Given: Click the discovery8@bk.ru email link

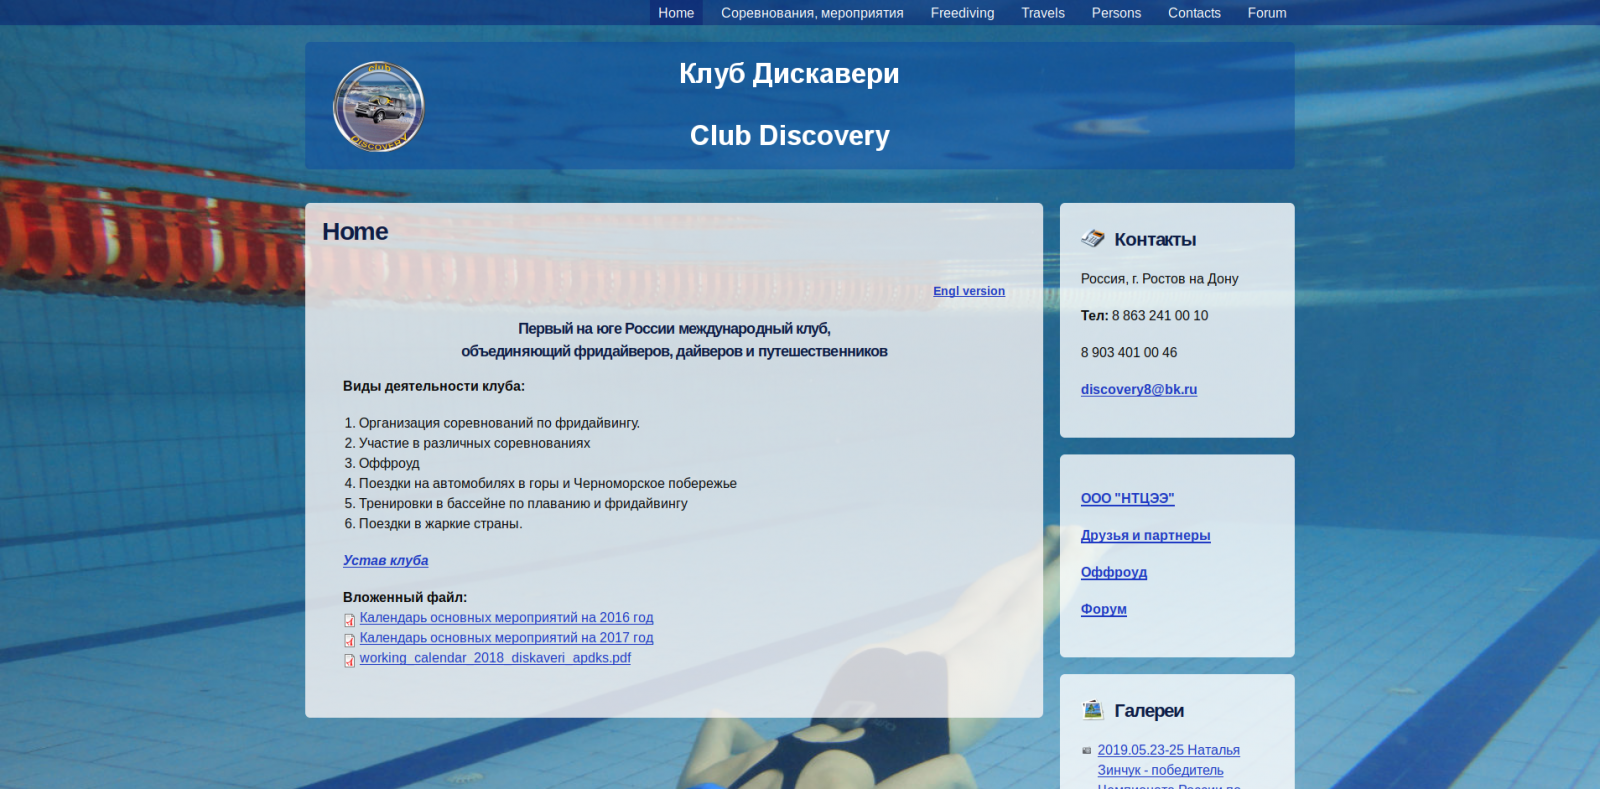Looking at the screenshot, I should click(x=1138, y=390).
